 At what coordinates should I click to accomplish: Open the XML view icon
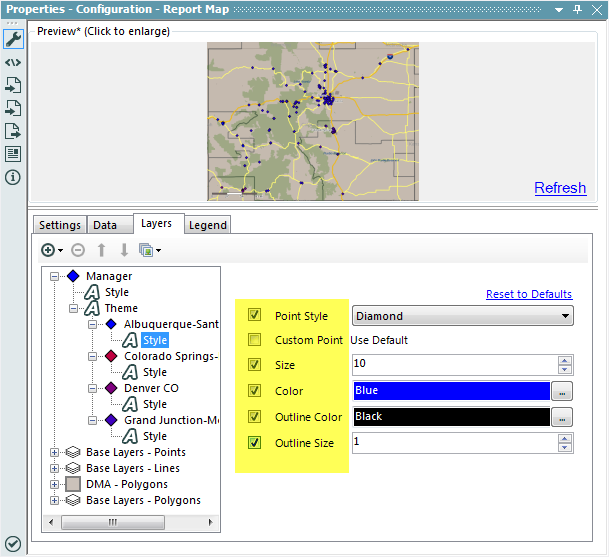tap(13, 62)
